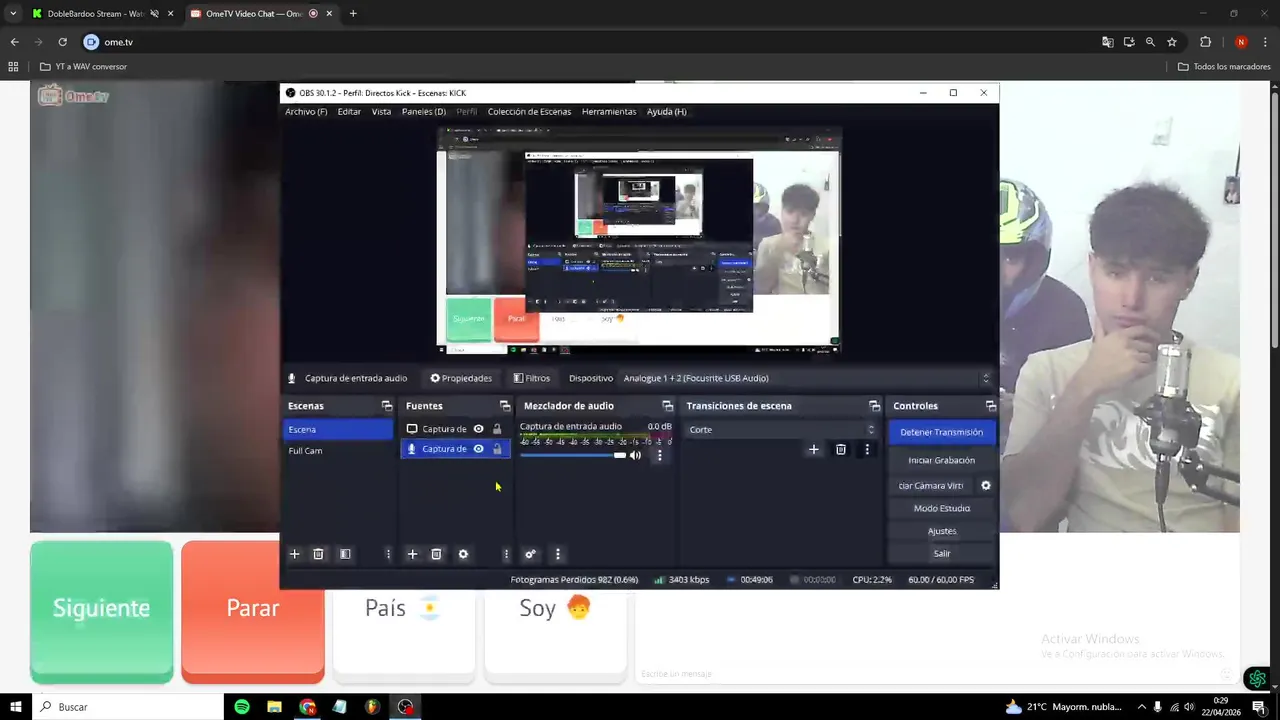The image size is (1280, 720).
Task: Pop out the Controles dock
Action: (x=991, y=406)
